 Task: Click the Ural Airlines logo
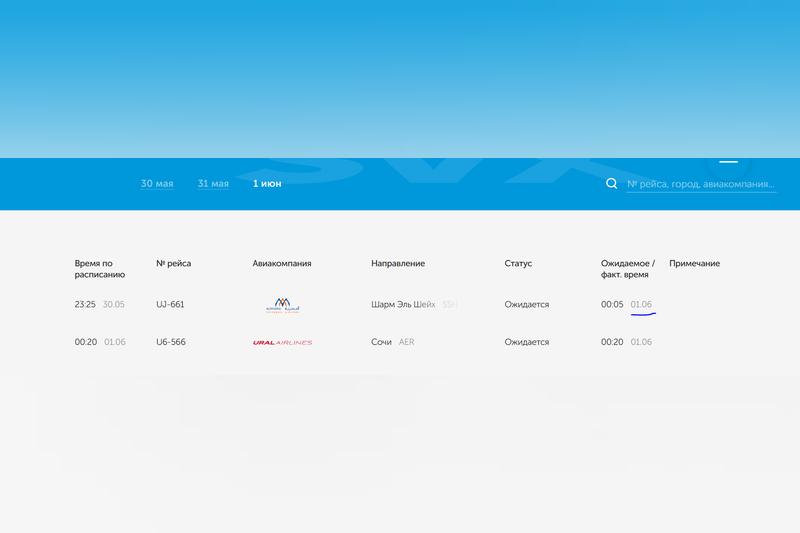click(x=282, y=342)
